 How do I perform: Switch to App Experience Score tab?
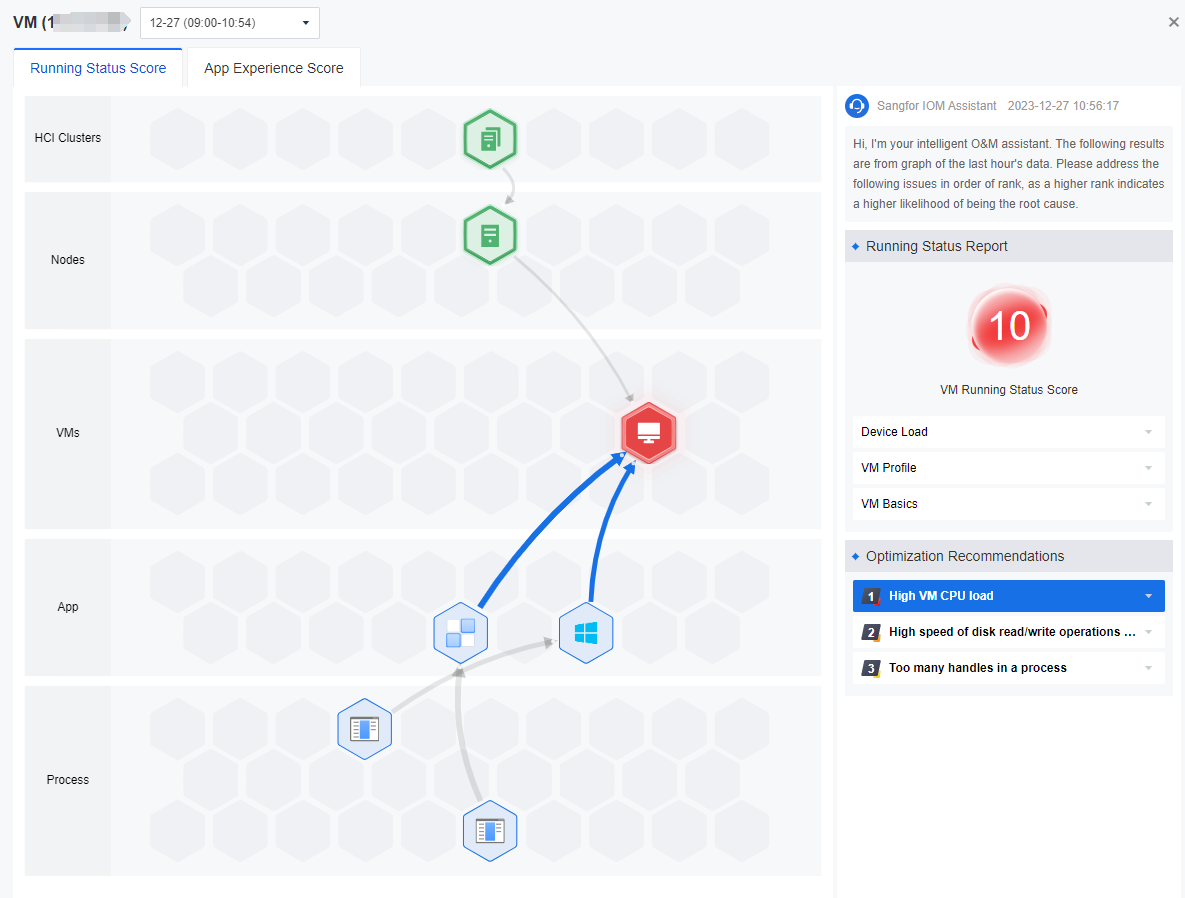pyautogui.click(x=273, y=68)
